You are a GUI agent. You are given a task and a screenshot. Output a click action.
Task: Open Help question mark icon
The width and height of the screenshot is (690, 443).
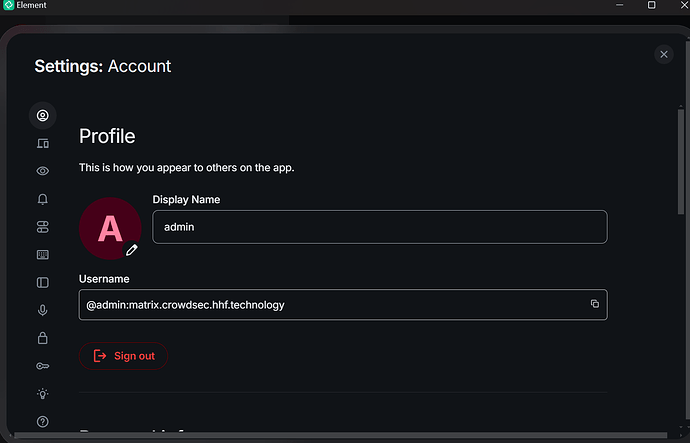[43, 421]
